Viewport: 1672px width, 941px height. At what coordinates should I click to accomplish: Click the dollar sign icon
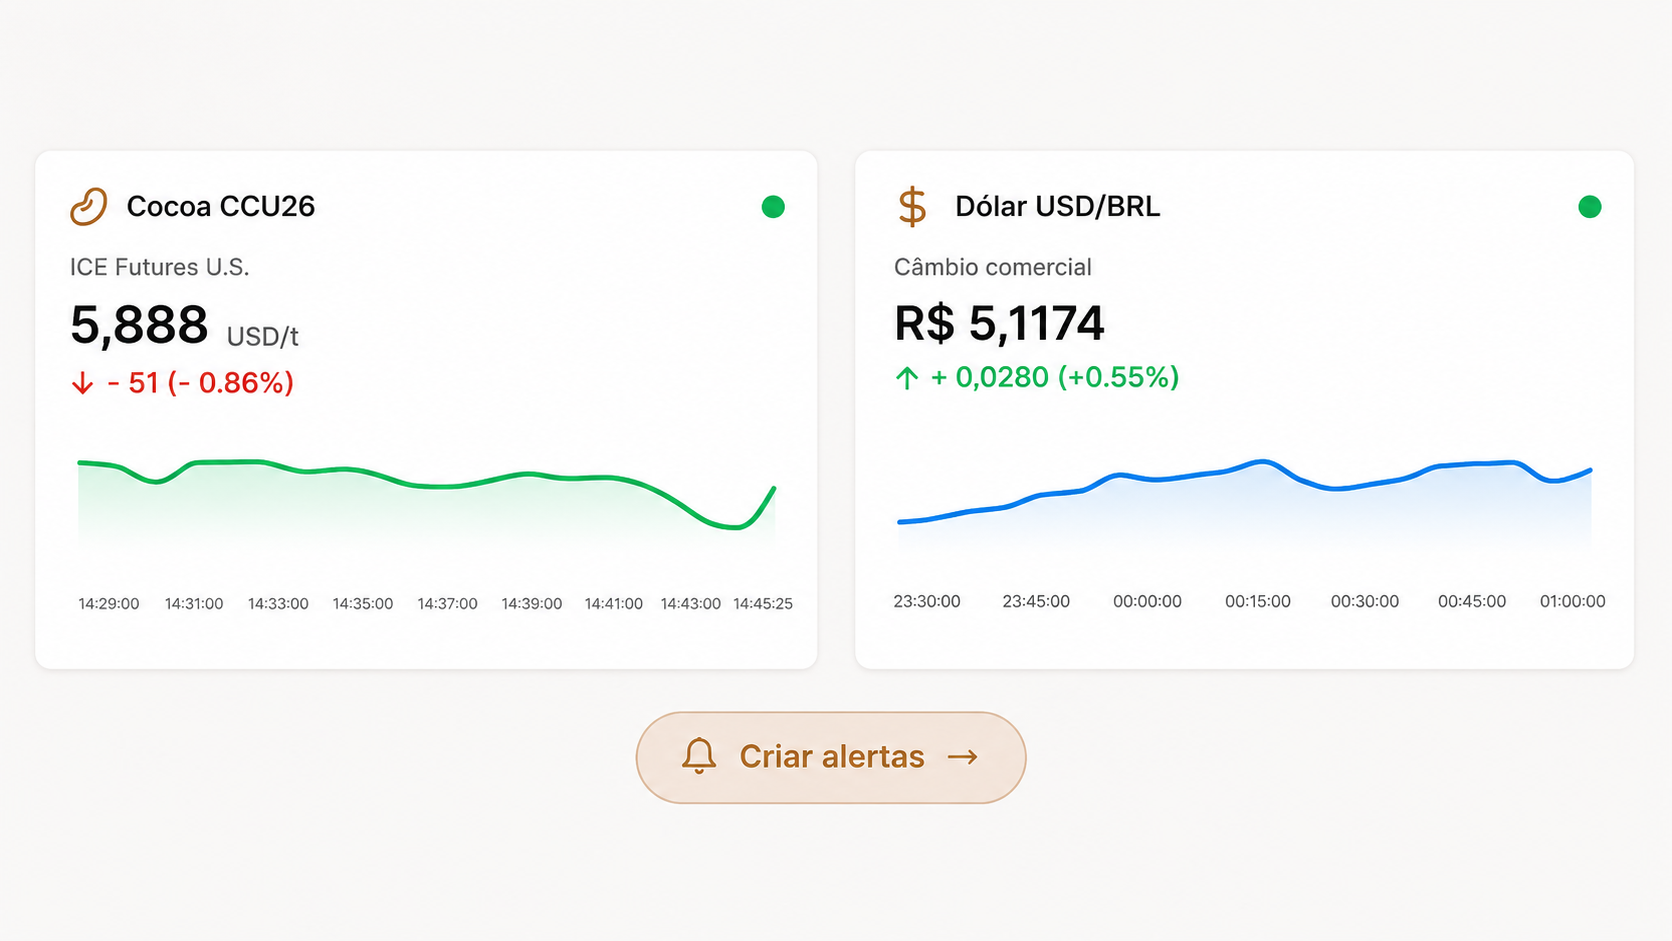[912, 207]
